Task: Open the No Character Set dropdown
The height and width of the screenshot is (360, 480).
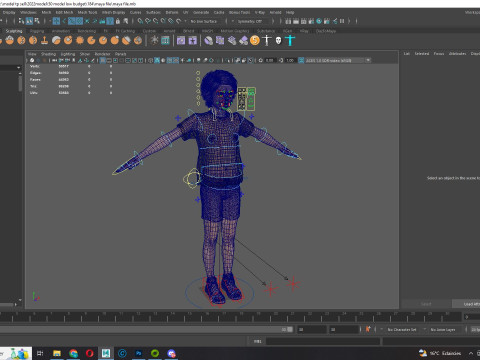Action: point(403,329)
